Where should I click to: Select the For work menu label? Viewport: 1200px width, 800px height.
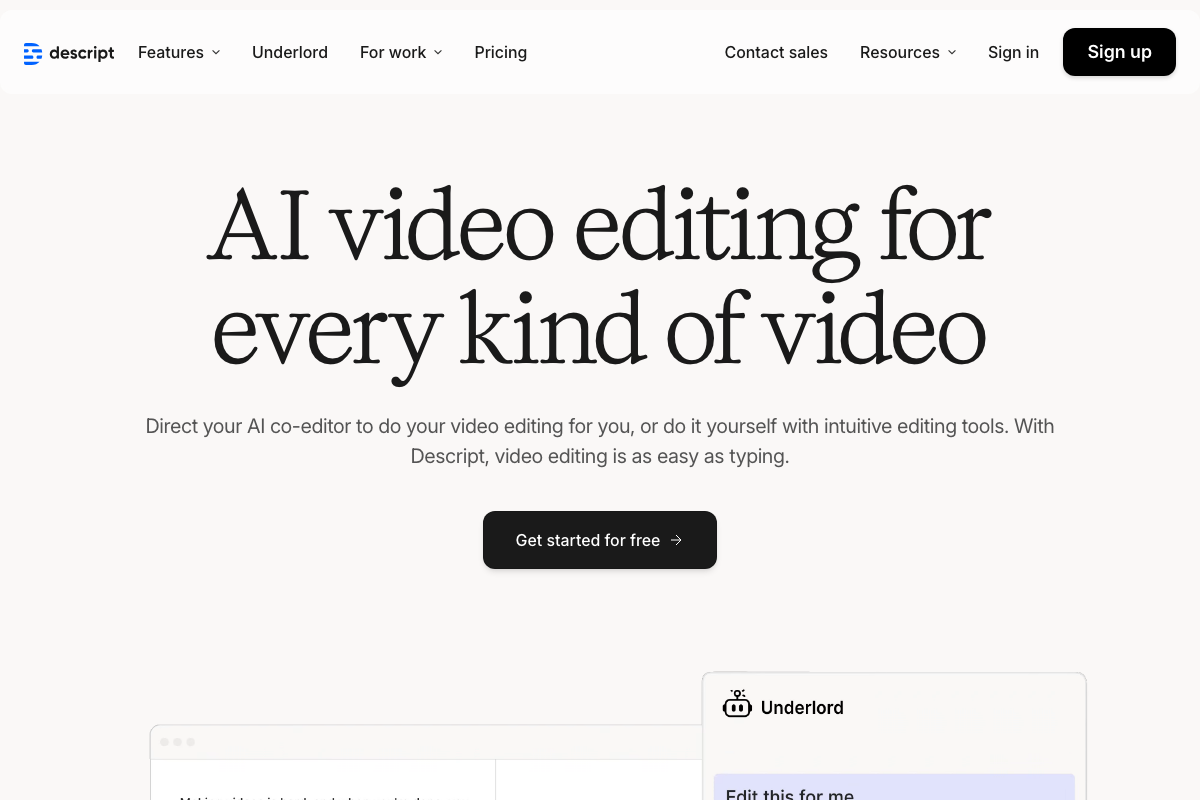click(393, 53)
